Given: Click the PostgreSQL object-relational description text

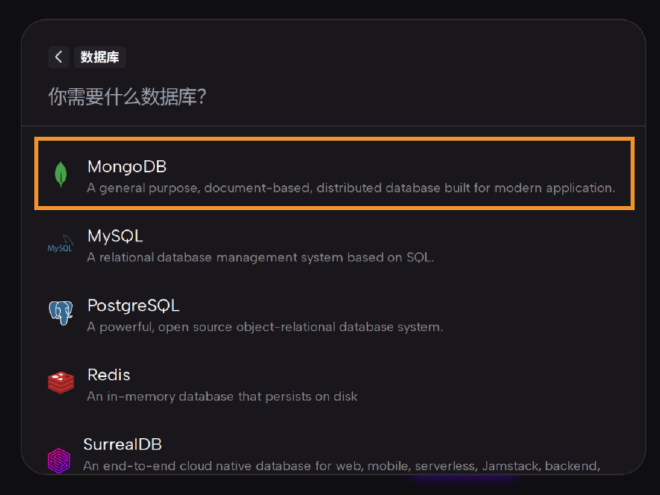Looking at the screenshot, I should 264,326.
